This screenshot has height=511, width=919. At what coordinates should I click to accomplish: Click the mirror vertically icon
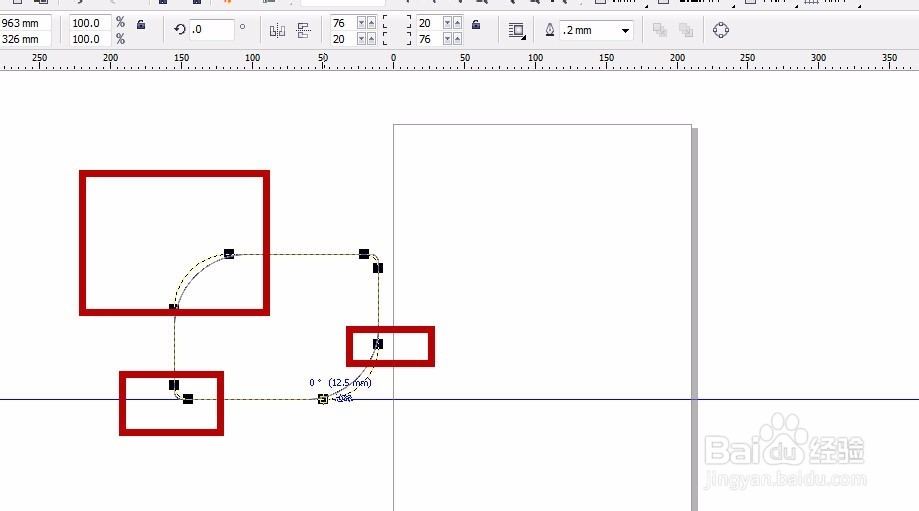click(x=304, y=30)
